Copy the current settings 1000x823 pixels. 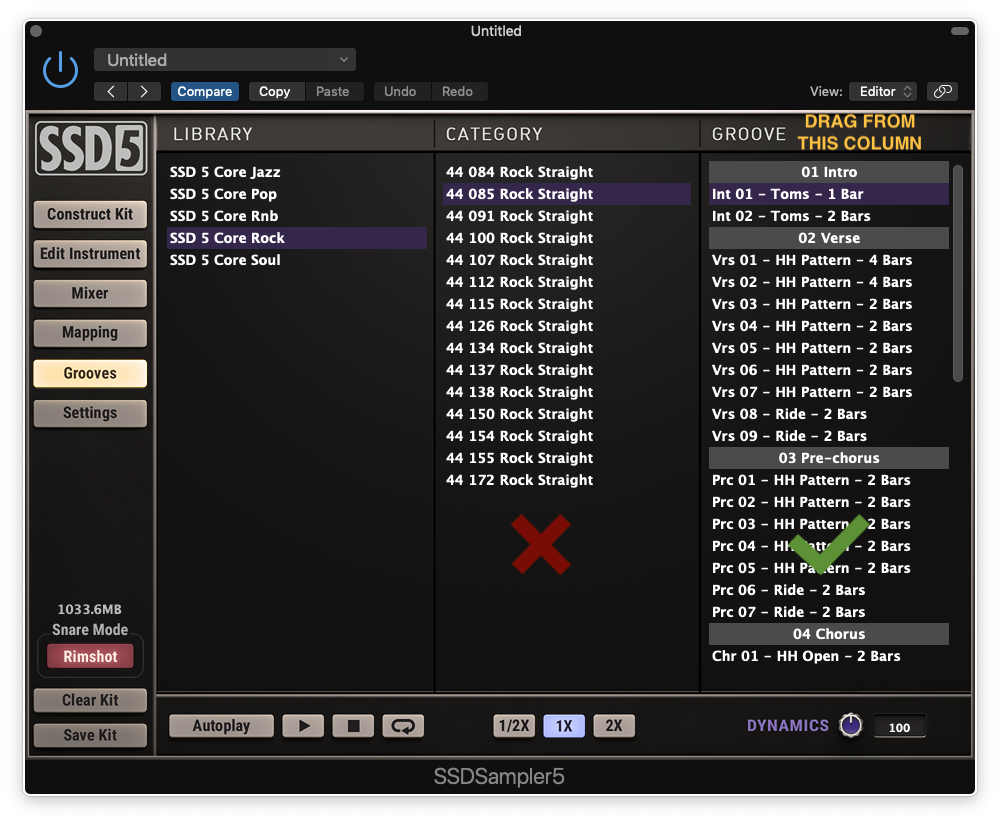click(275, 92)
